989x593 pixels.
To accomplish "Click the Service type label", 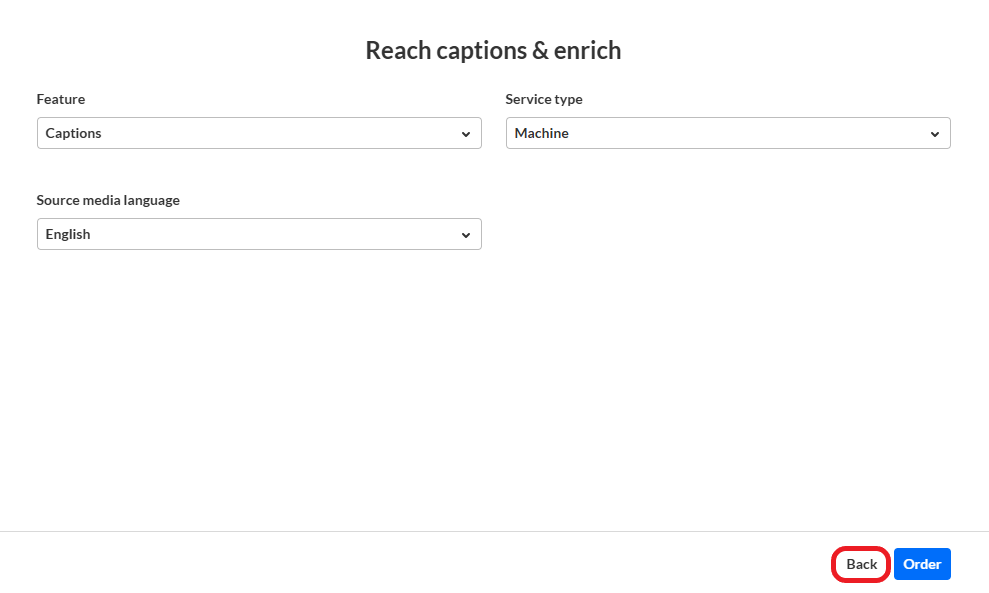I will click(544, 99).
